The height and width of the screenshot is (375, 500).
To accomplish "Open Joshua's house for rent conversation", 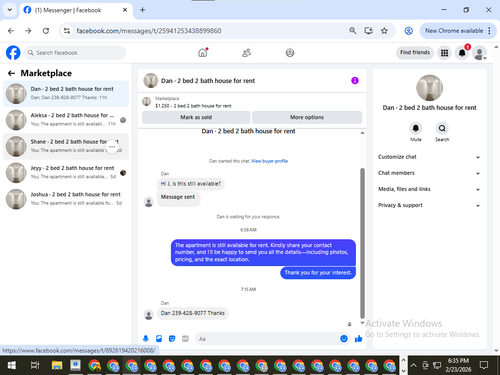I will pos(66,199).
